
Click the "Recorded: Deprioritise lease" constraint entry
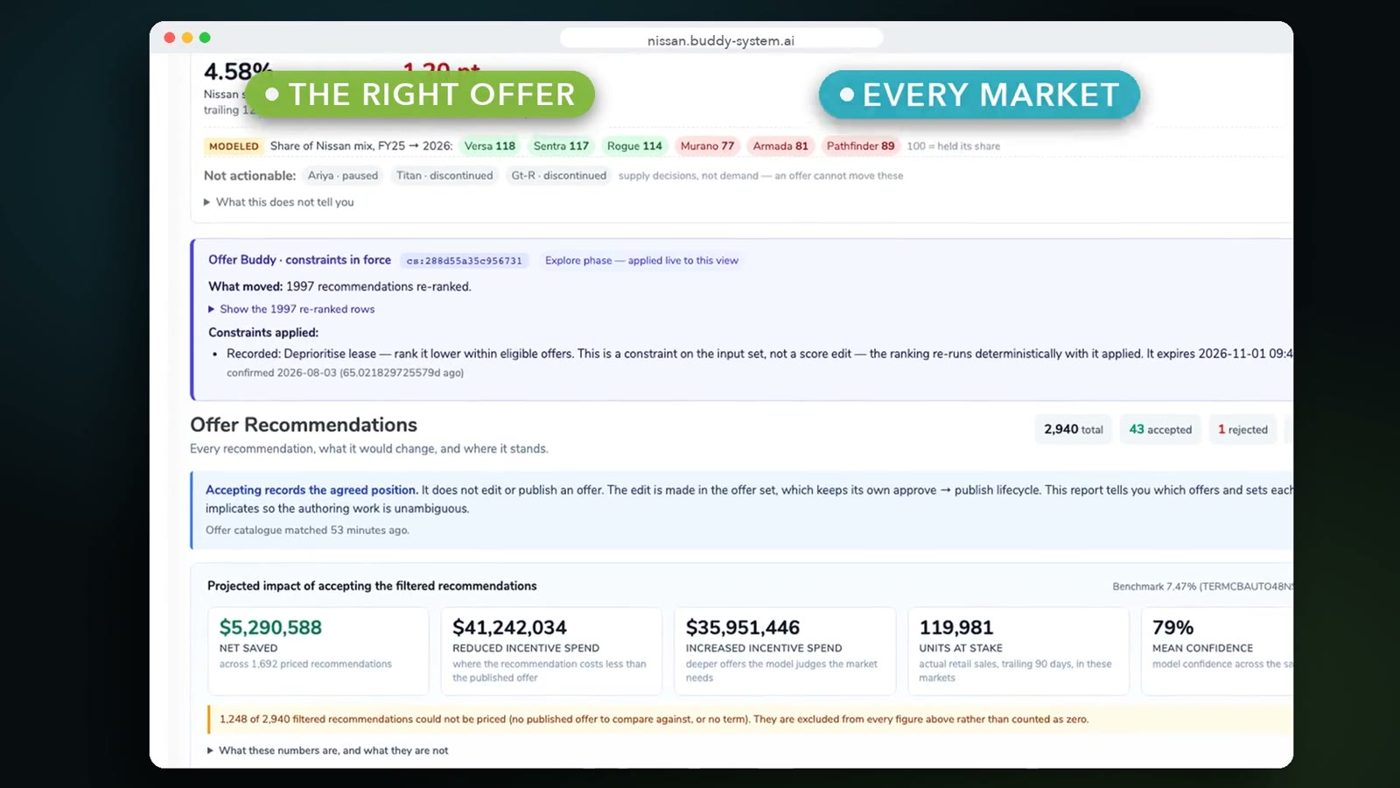[759, 354]
